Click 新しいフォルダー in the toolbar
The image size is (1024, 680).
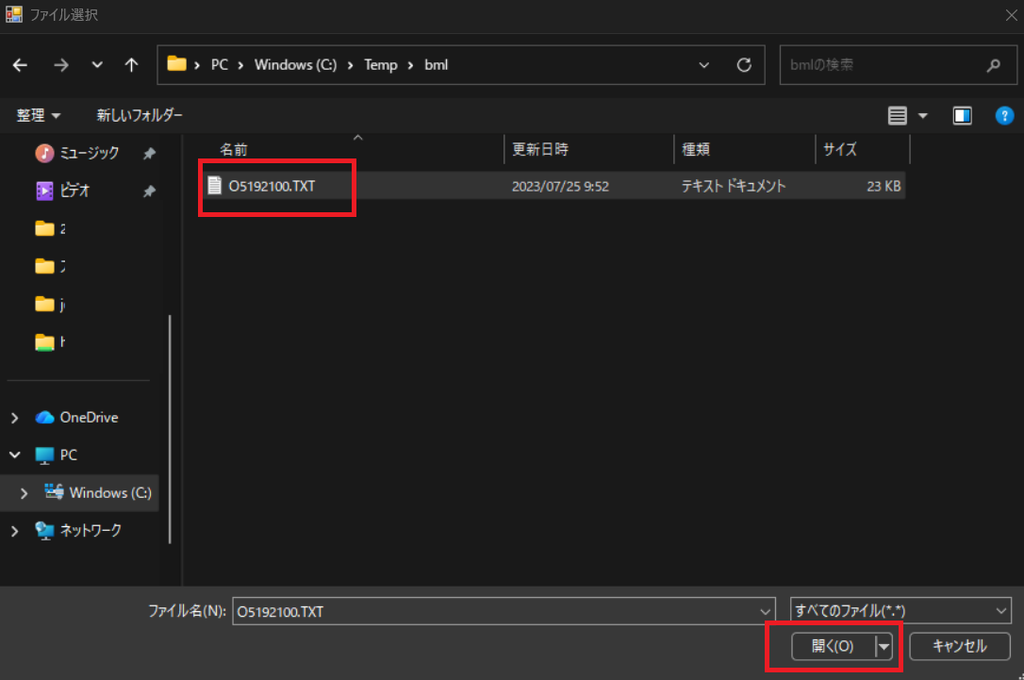140,116
